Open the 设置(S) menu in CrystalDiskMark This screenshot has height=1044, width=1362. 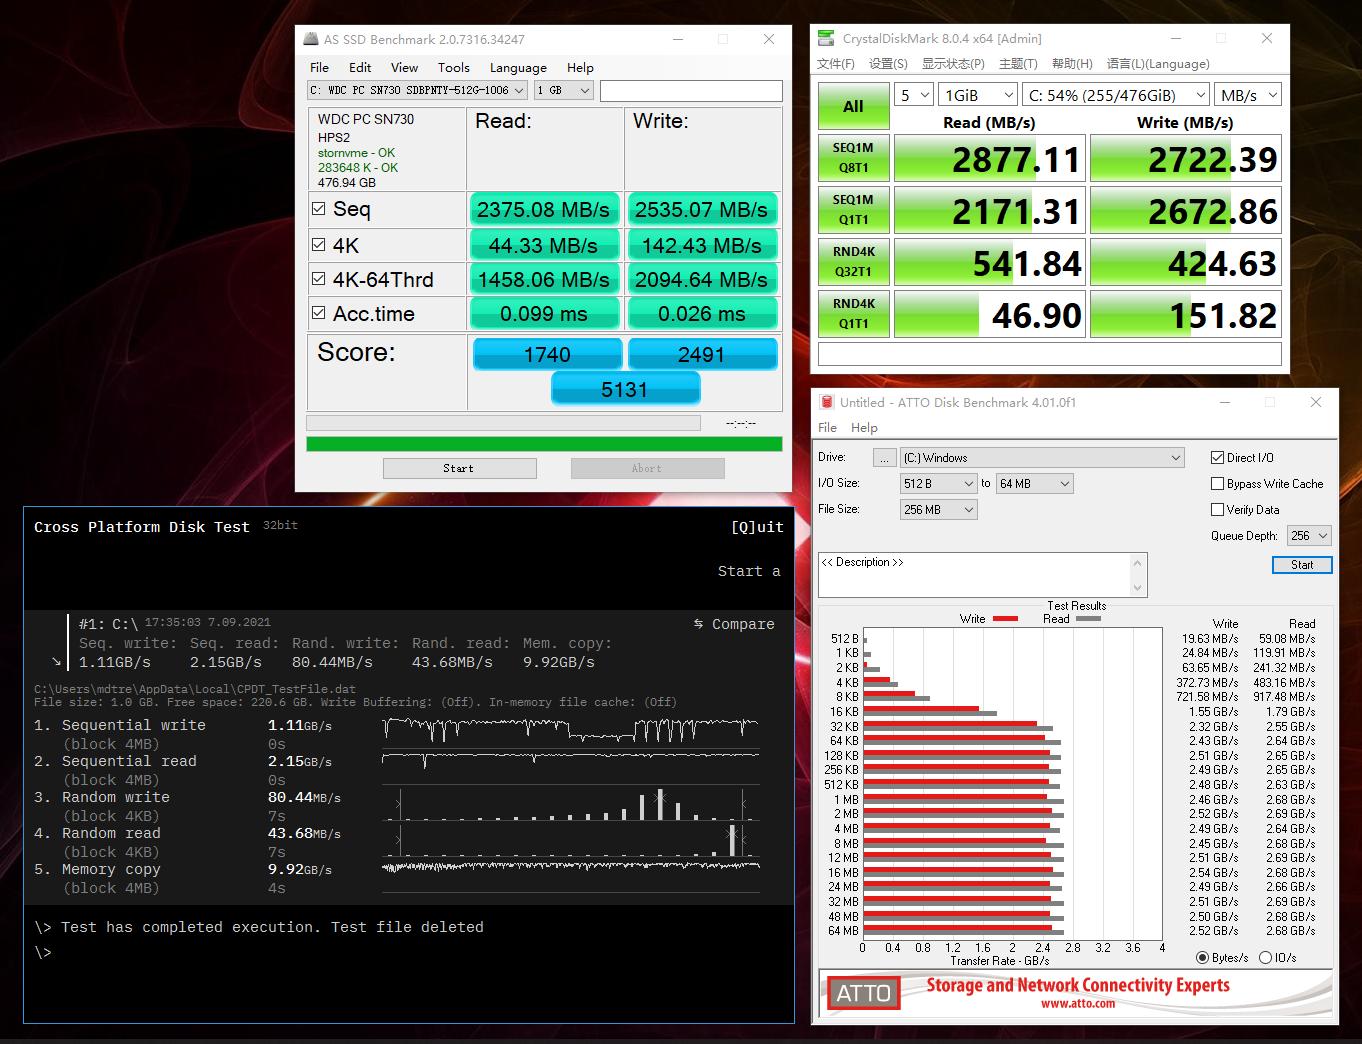[888, 64]
